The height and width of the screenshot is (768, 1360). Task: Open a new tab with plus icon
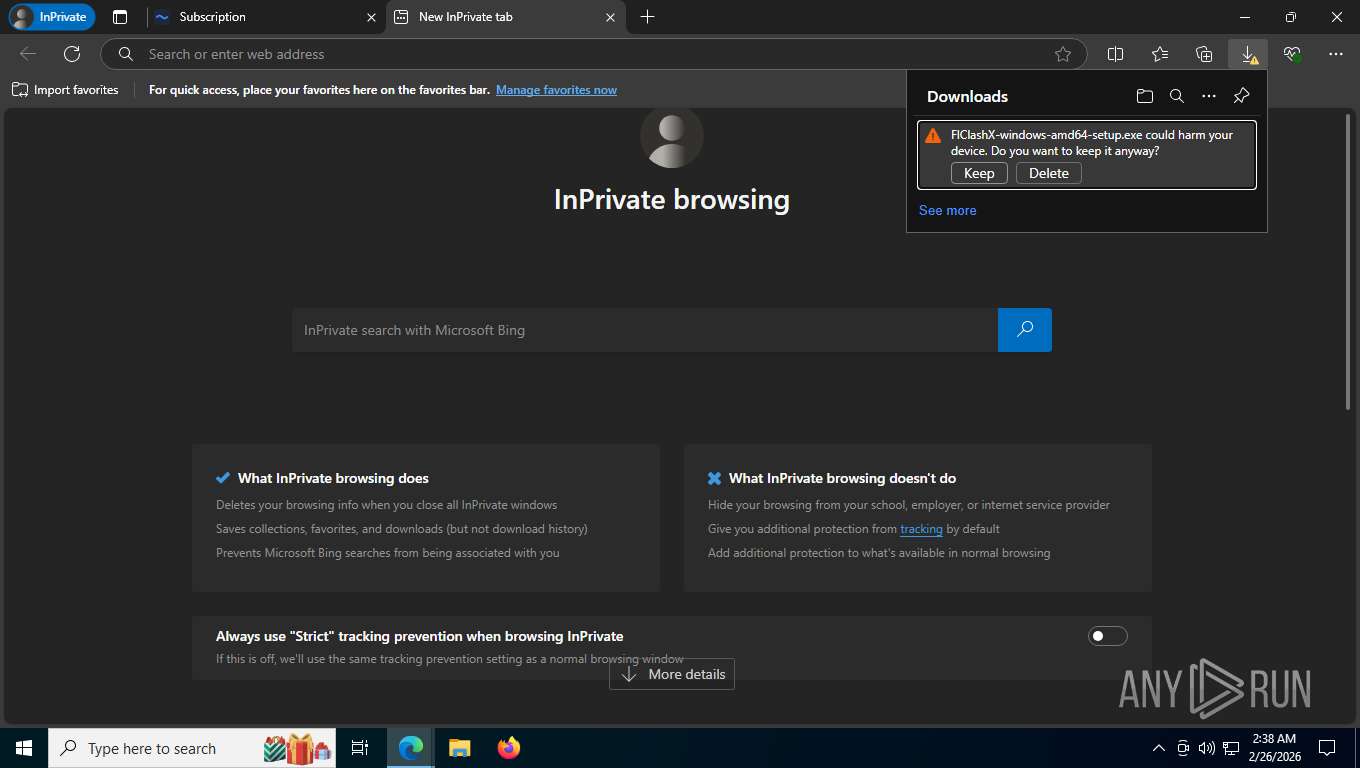pyautogui.click(x=647, y=17)
